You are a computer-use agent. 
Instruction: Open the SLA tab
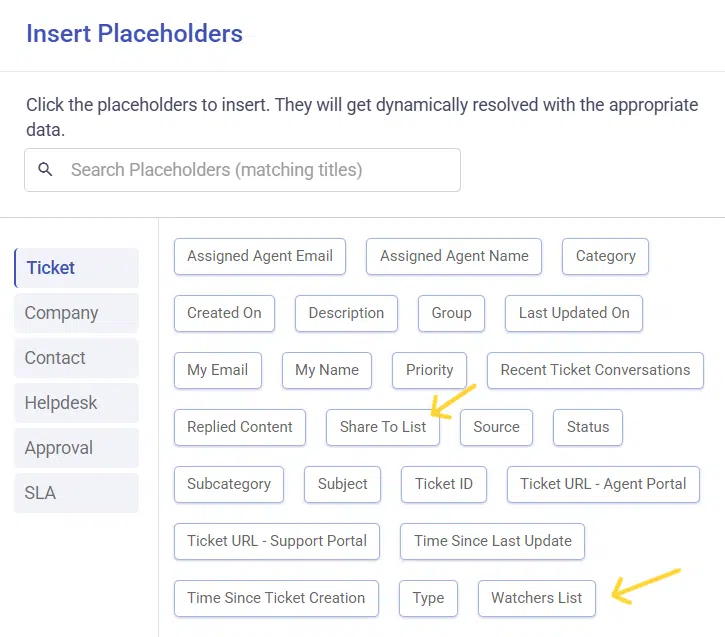[x=77, y=493]
